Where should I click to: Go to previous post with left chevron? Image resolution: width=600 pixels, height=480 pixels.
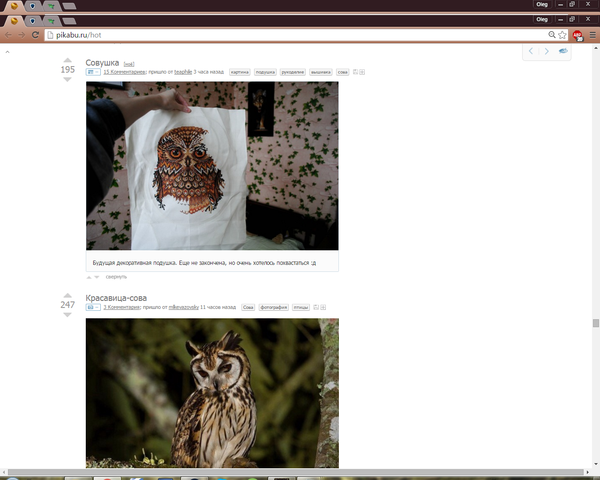[531, 51]
